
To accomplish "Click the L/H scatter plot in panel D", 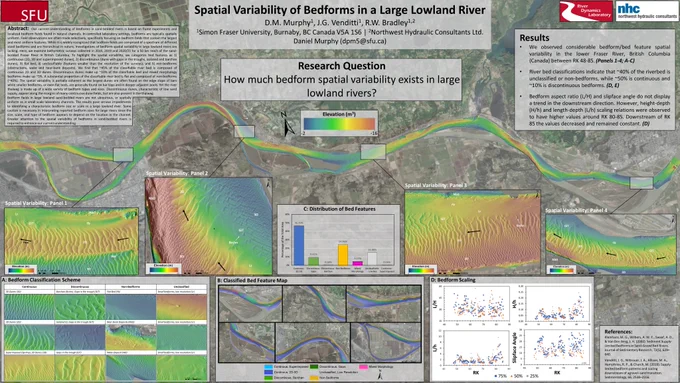I will click(476, 305).
